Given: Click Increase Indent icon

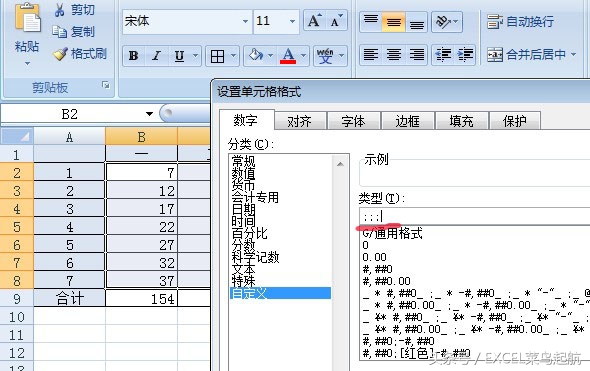Looking at the screenshot, I should [x=465, y=55].
